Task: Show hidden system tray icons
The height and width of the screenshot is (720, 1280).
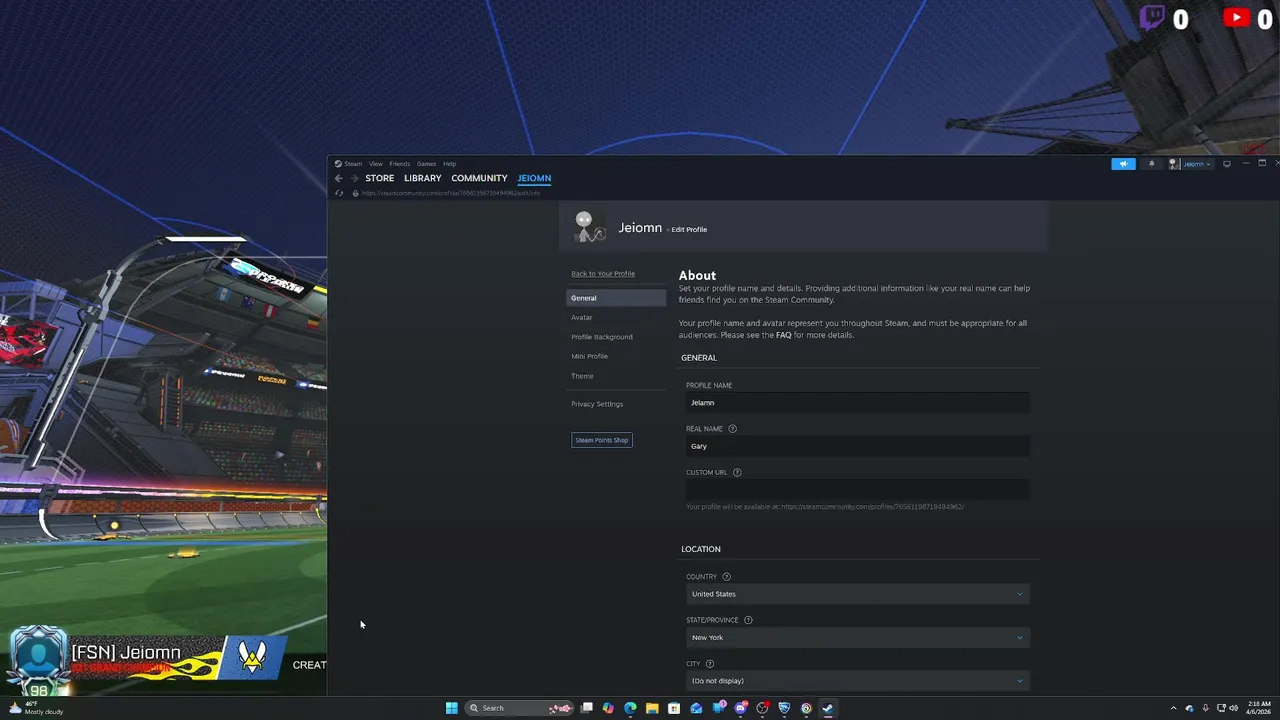Action: click(1175, 708)
